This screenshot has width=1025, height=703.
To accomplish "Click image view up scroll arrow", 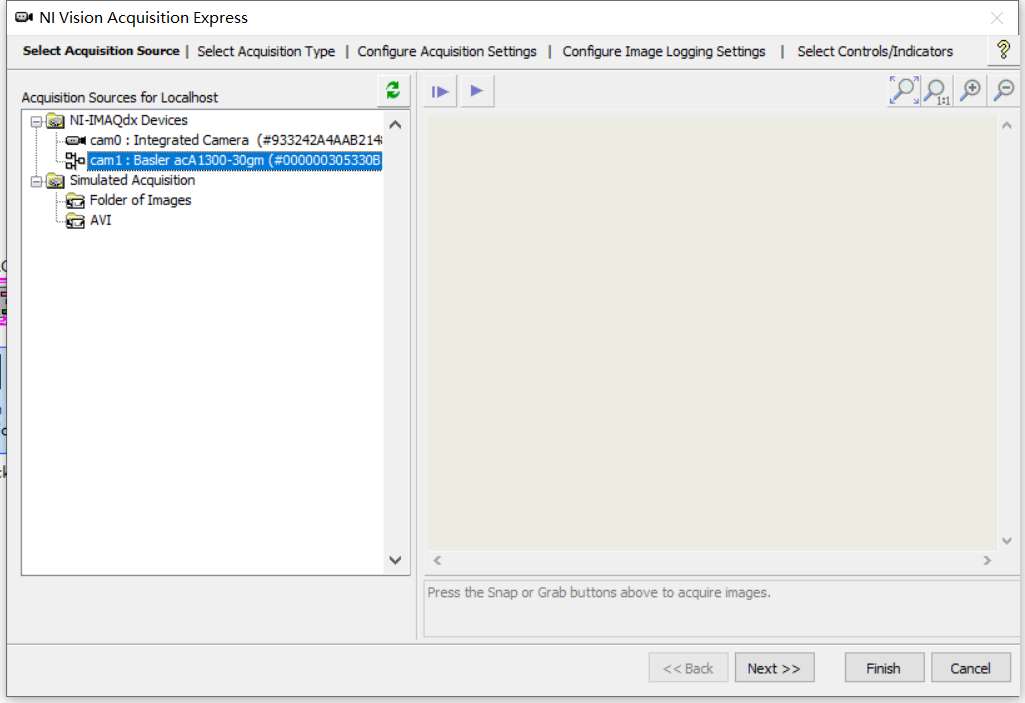I will [1007, 125].
